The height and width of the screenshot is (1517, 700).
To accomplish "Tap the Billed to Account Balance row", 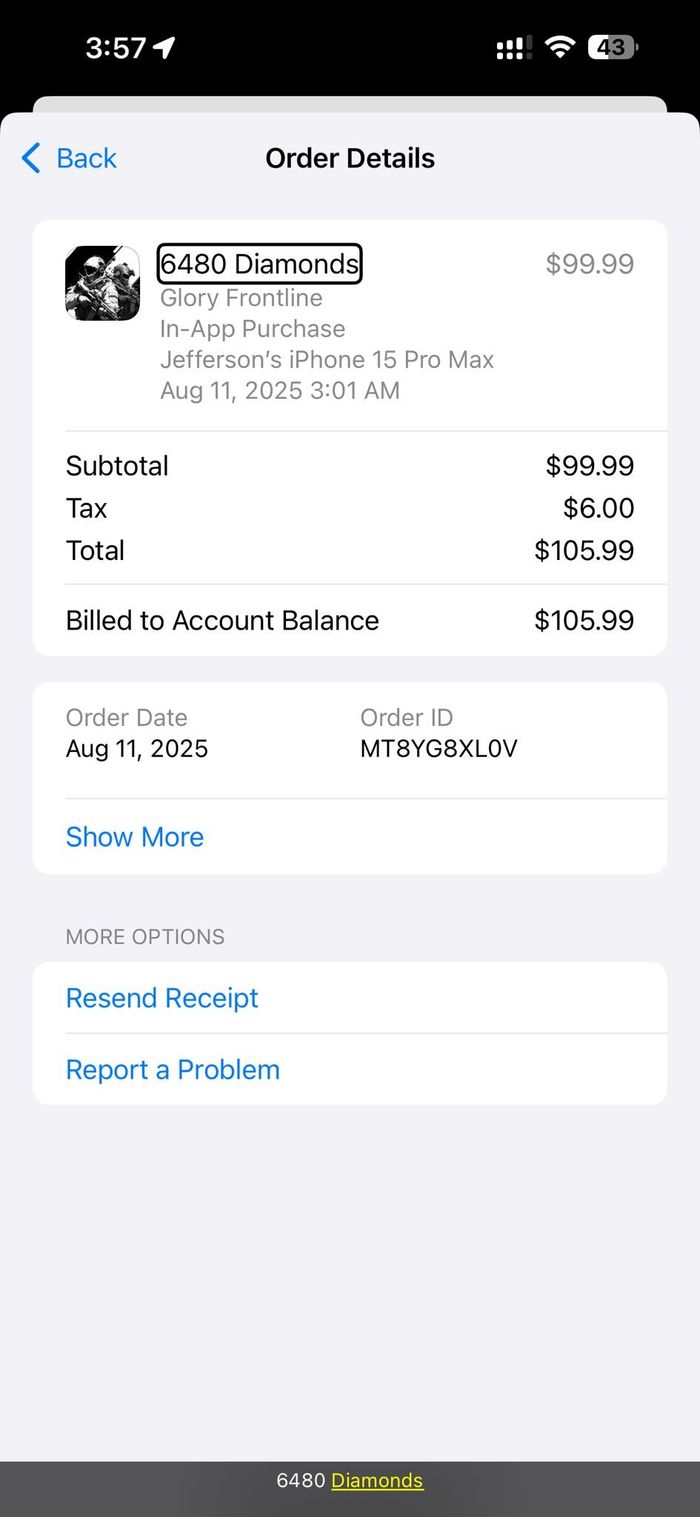I will click(350, 620).
